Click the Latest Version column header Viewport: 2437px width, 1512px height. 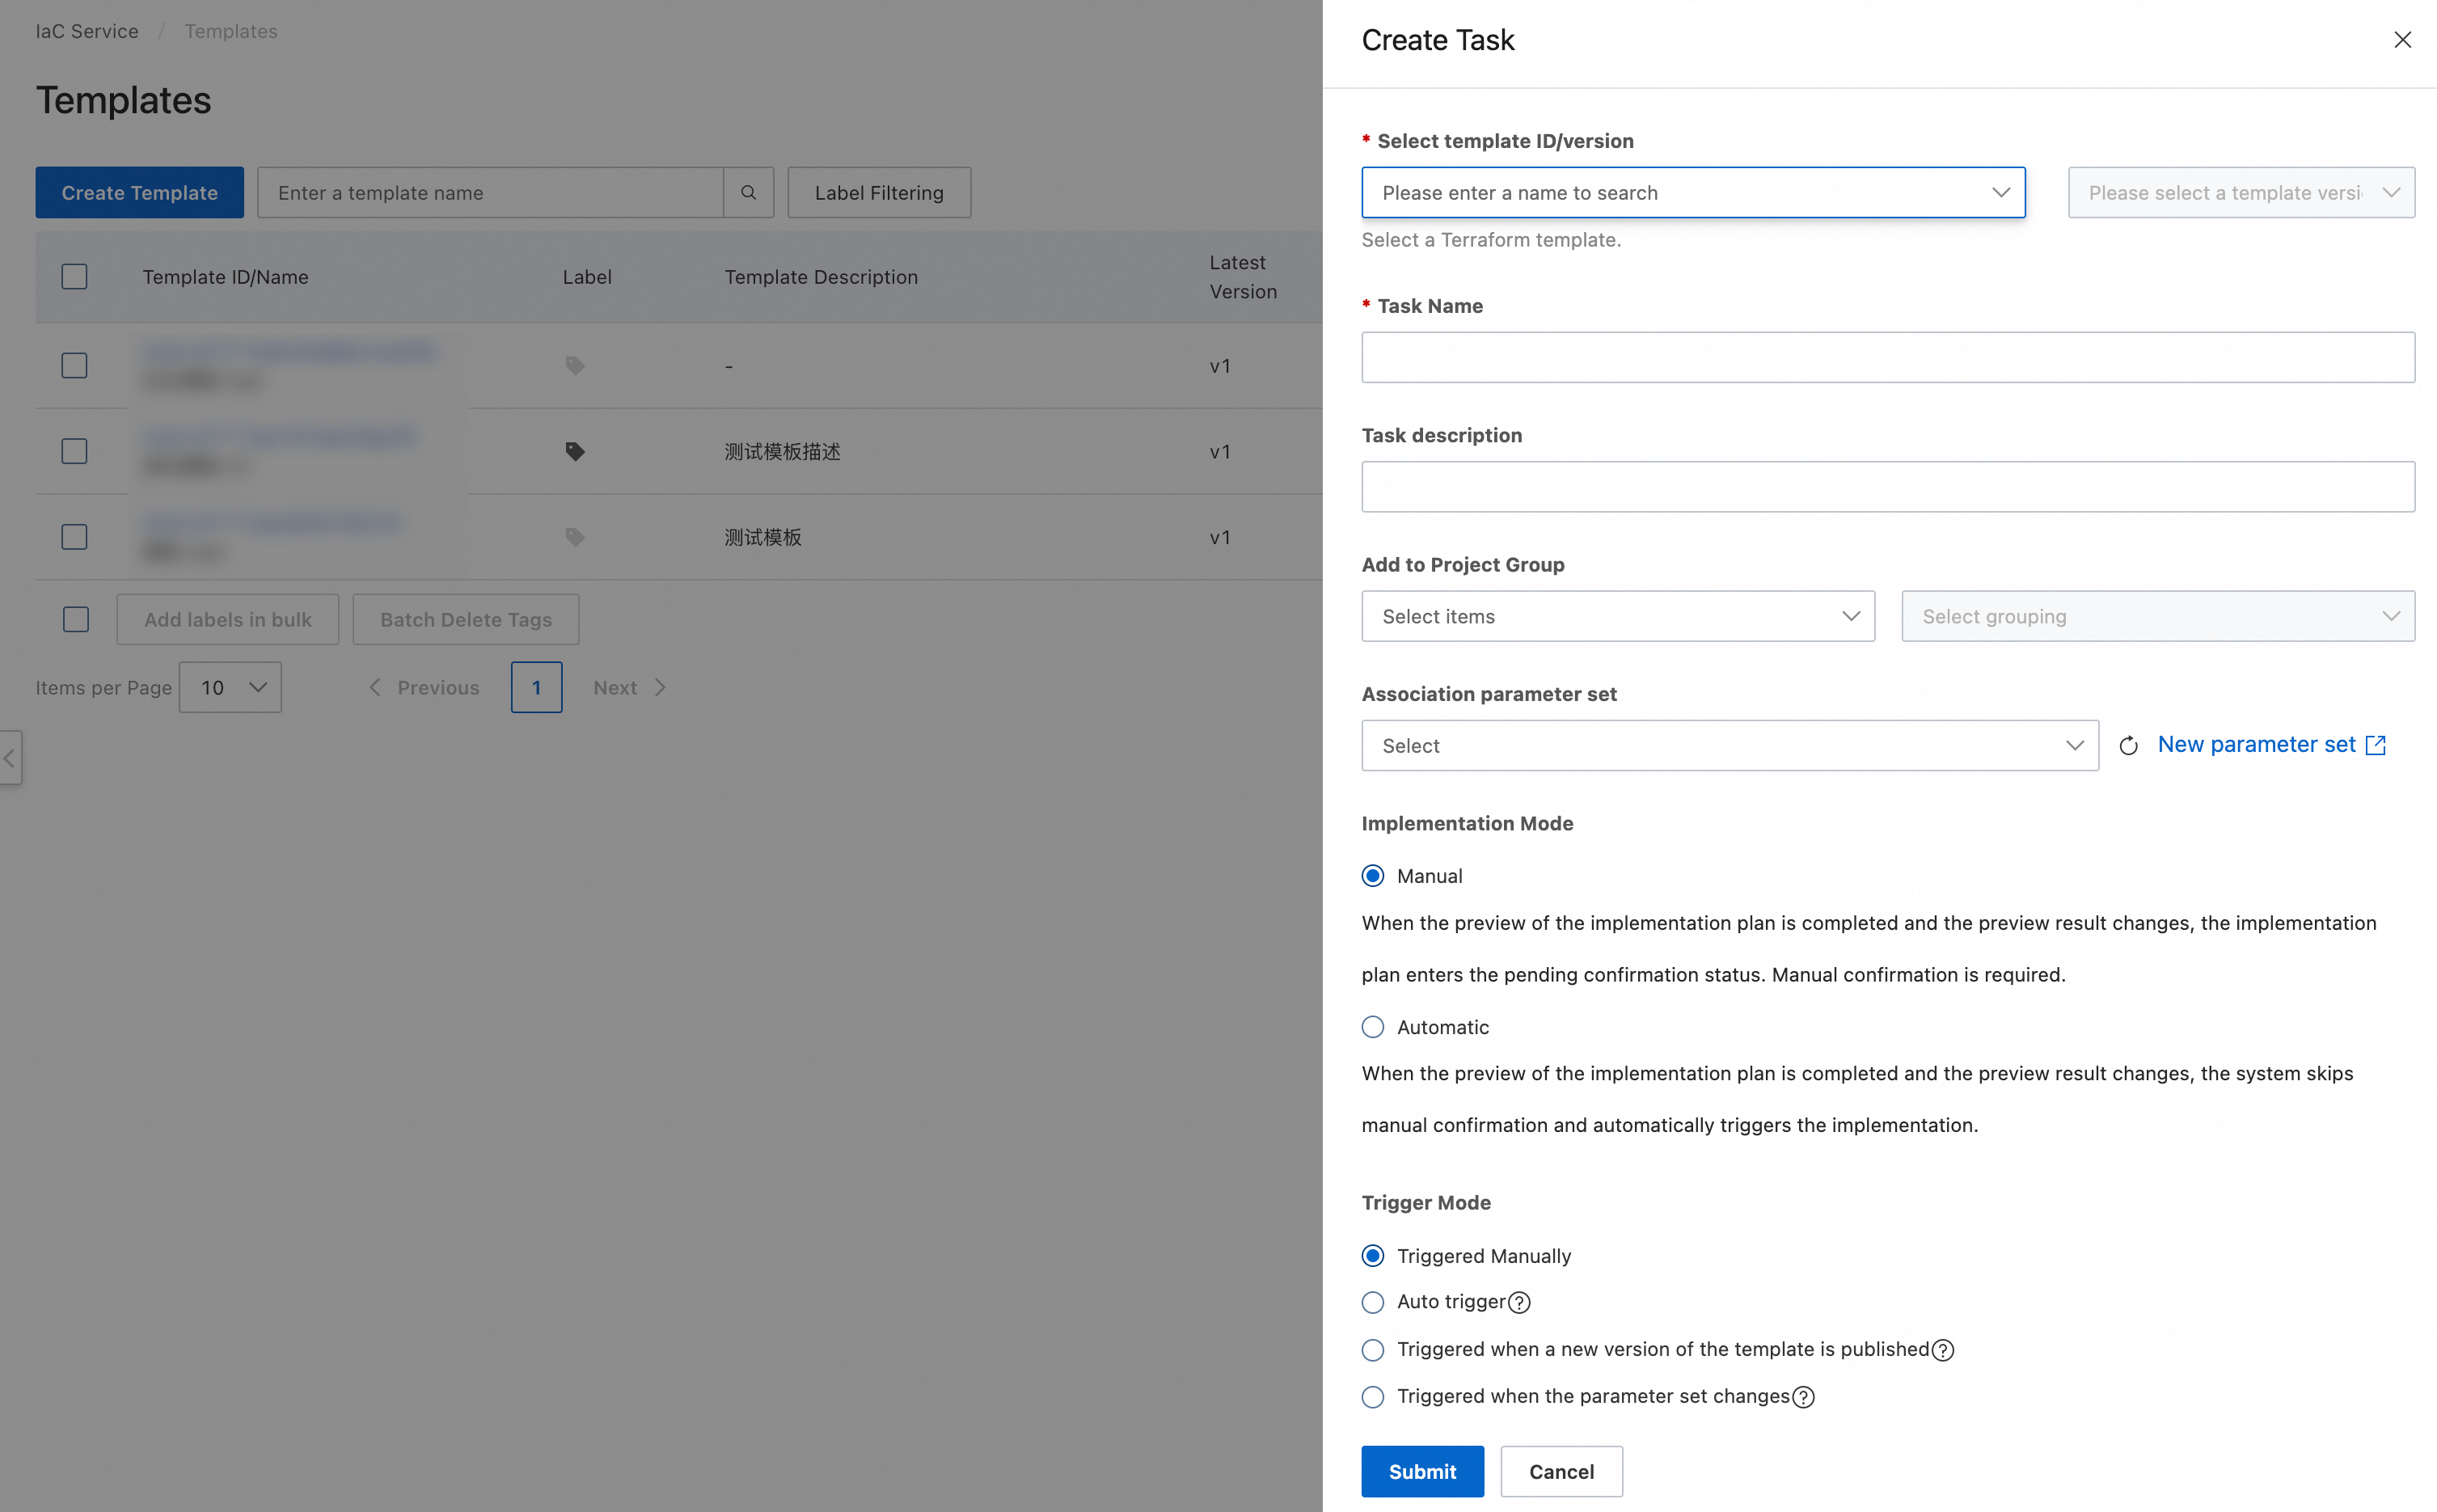tap(1243, 277)
